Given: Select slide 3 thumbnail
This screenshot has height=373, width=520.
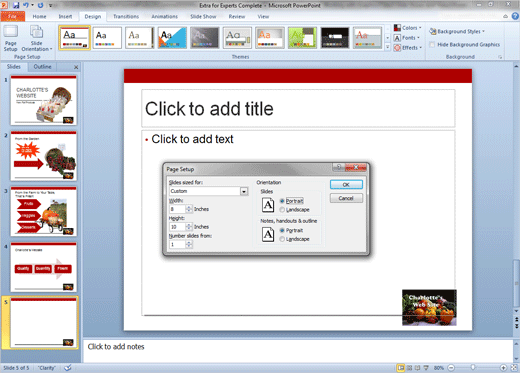Looking at the screenshot, I should [44, 212].
